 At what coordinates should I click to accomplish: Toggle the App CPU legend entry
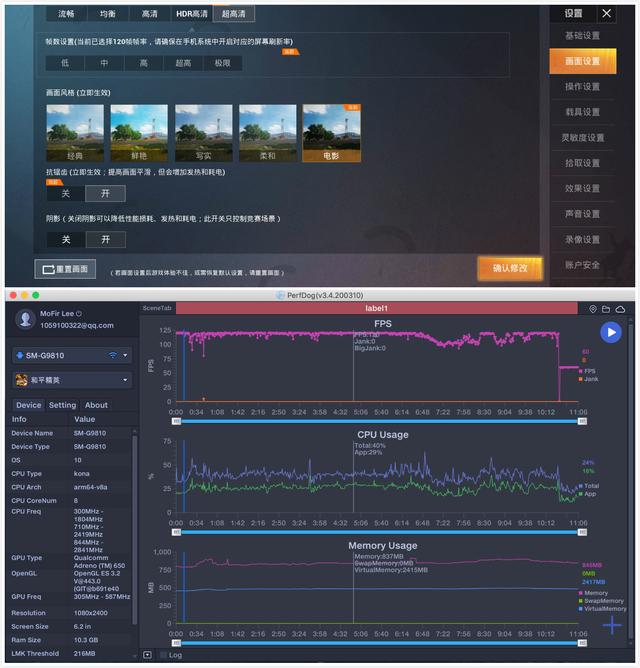[x=587, y=494]
